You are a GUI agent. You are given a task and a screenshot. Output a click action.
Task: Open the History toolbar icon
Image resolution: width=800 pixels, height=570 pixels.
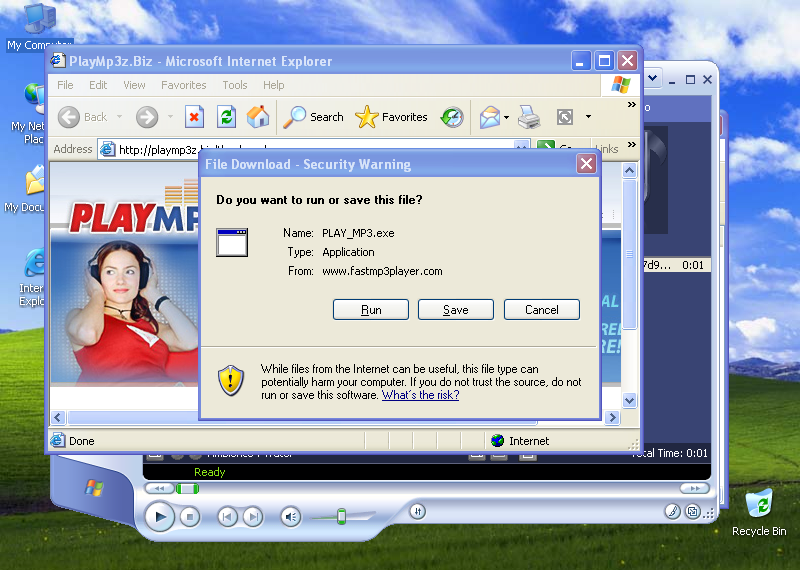pyautogui.click(x=452, y=117)
